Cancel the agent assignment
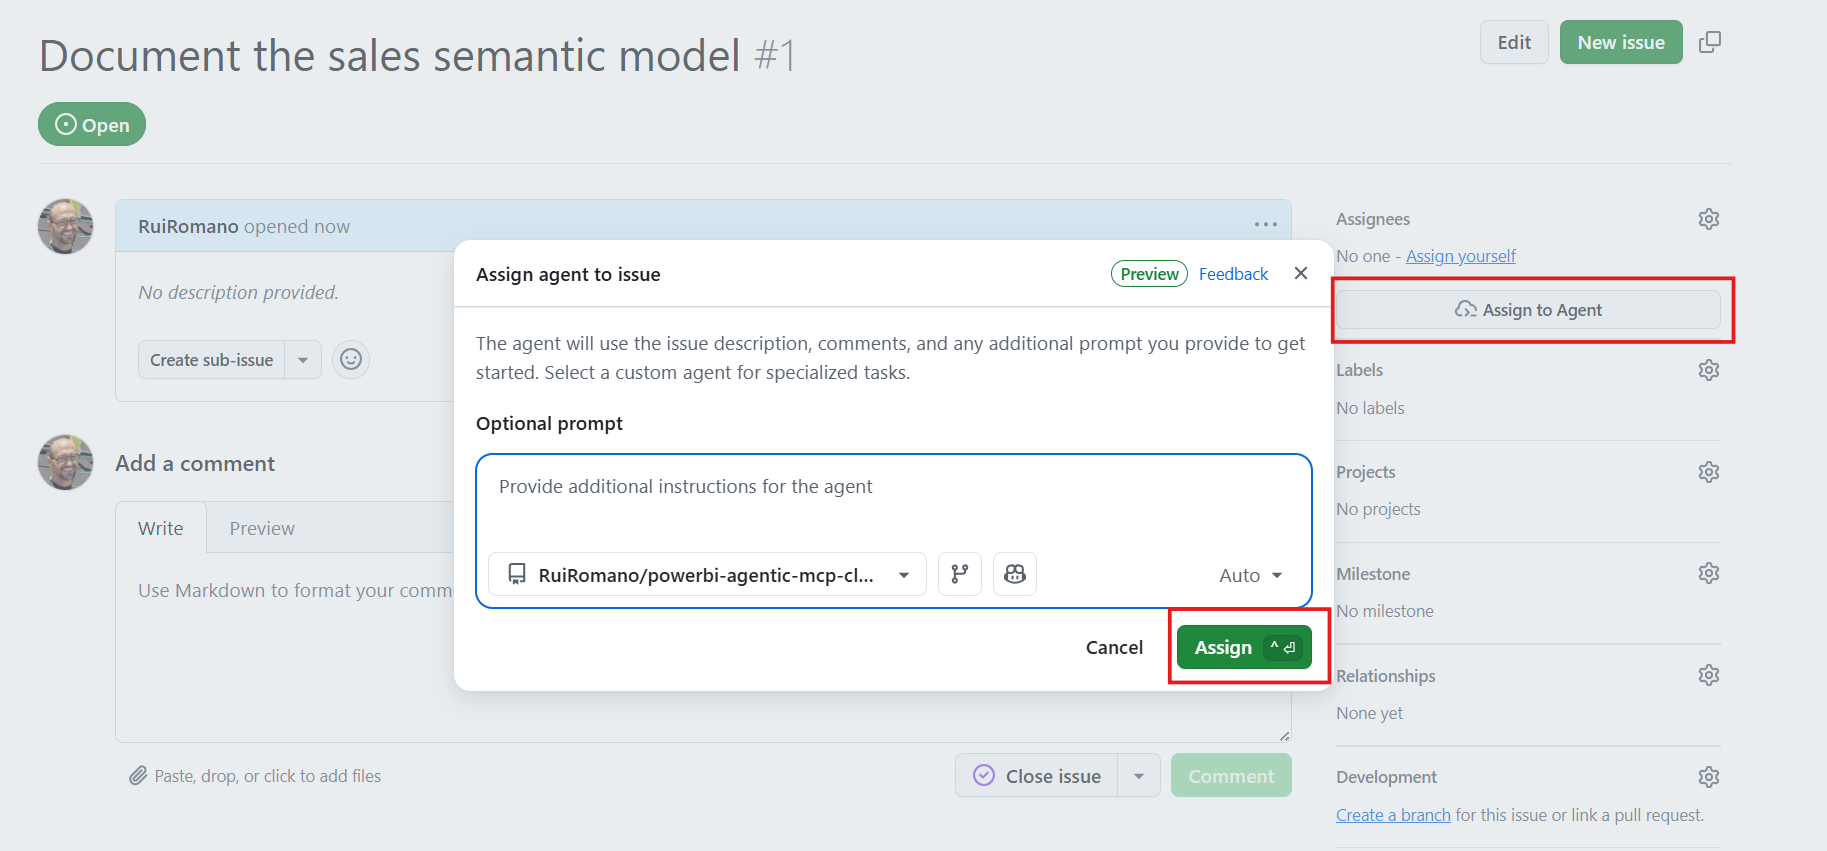The image size is (1827, 851). pos(1114,647)
